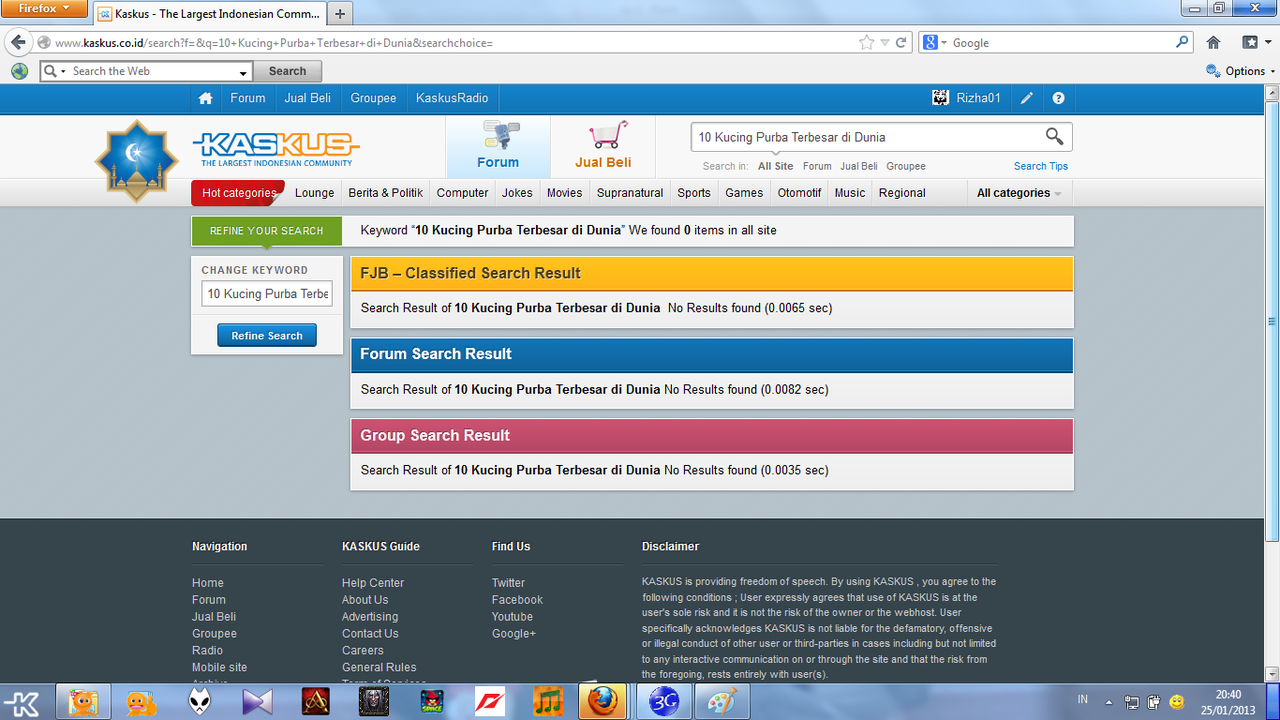Launch the racing game taskbar icon

(x=489, y=702)
